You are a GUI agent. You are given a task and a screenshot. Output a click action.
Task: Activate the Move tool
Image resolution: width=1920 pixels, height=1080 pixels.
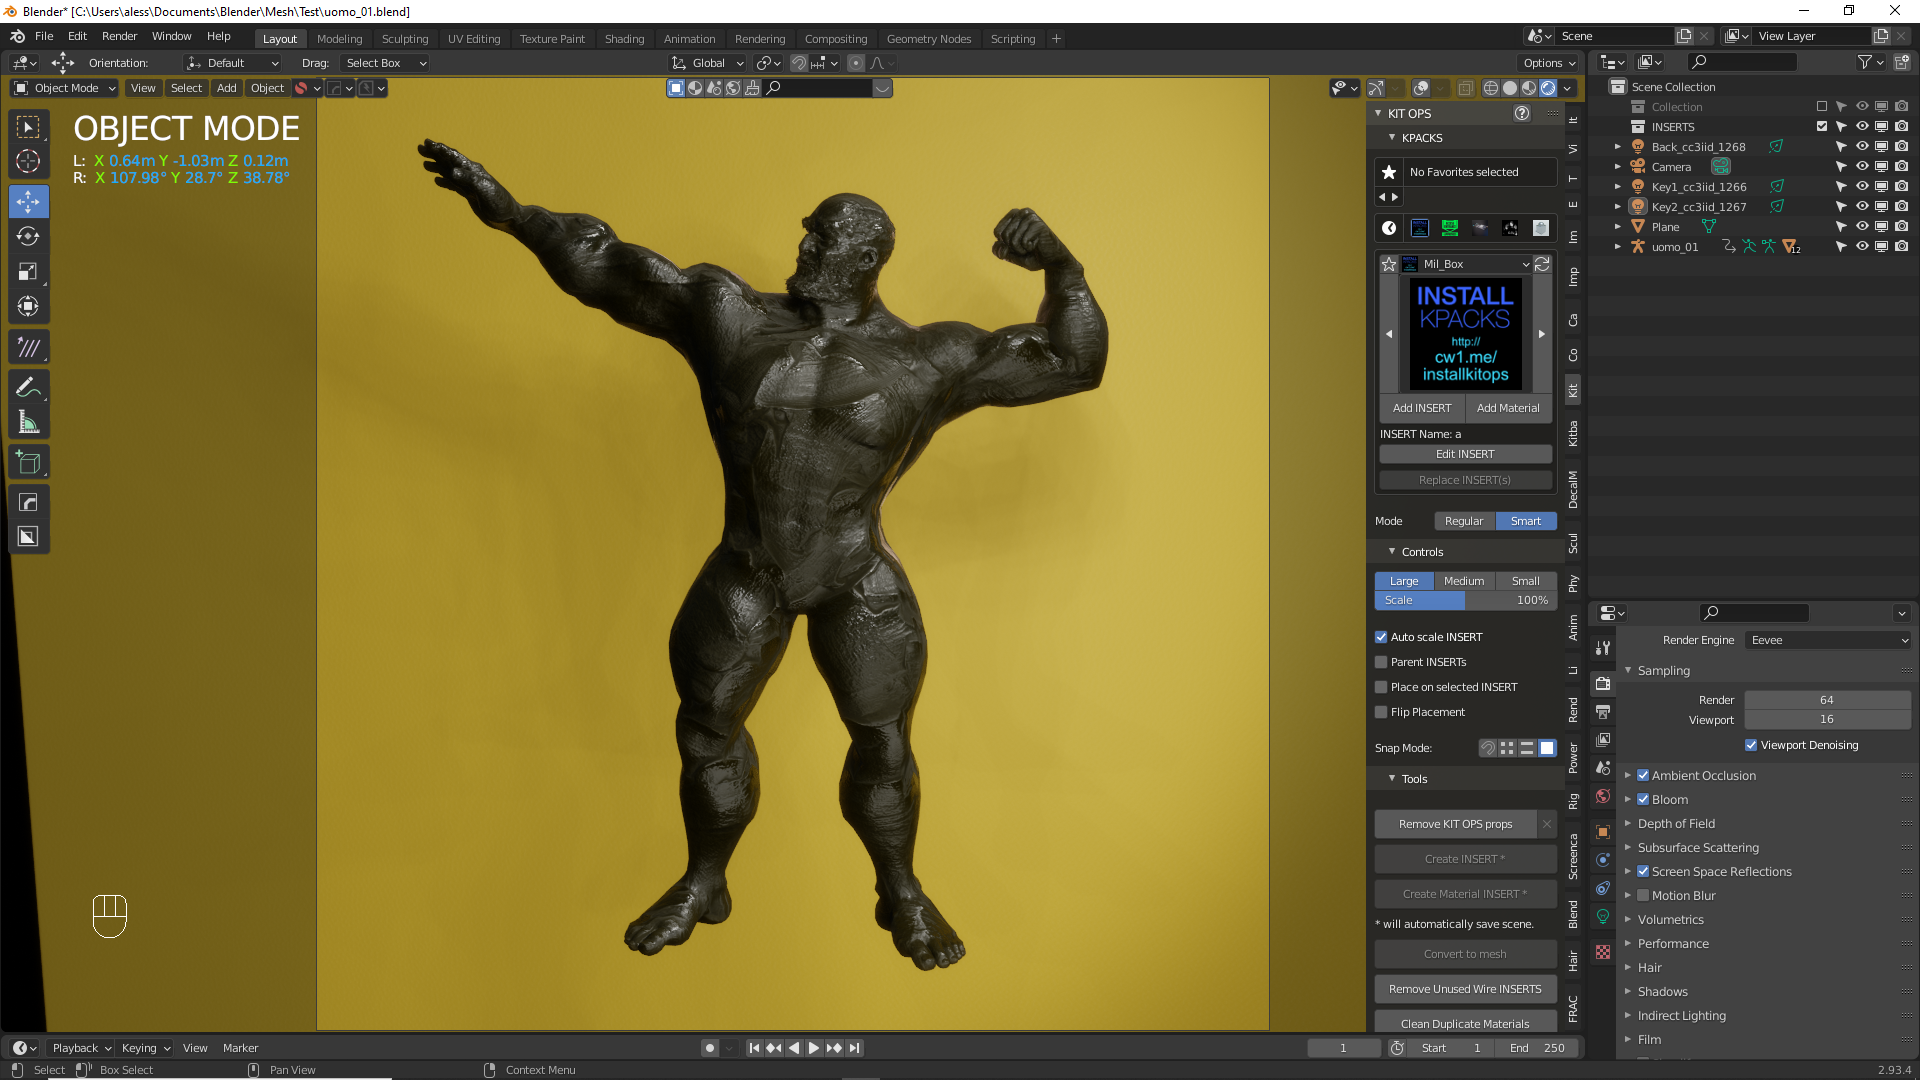click(x=29, y=201)
